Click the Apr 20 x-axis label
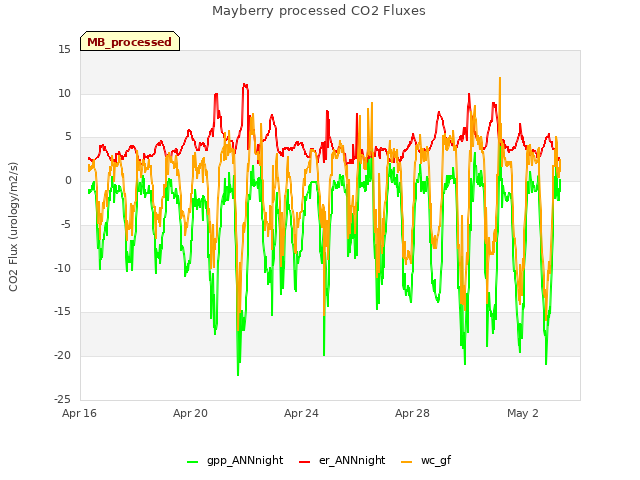 click(x=190, y=413)
